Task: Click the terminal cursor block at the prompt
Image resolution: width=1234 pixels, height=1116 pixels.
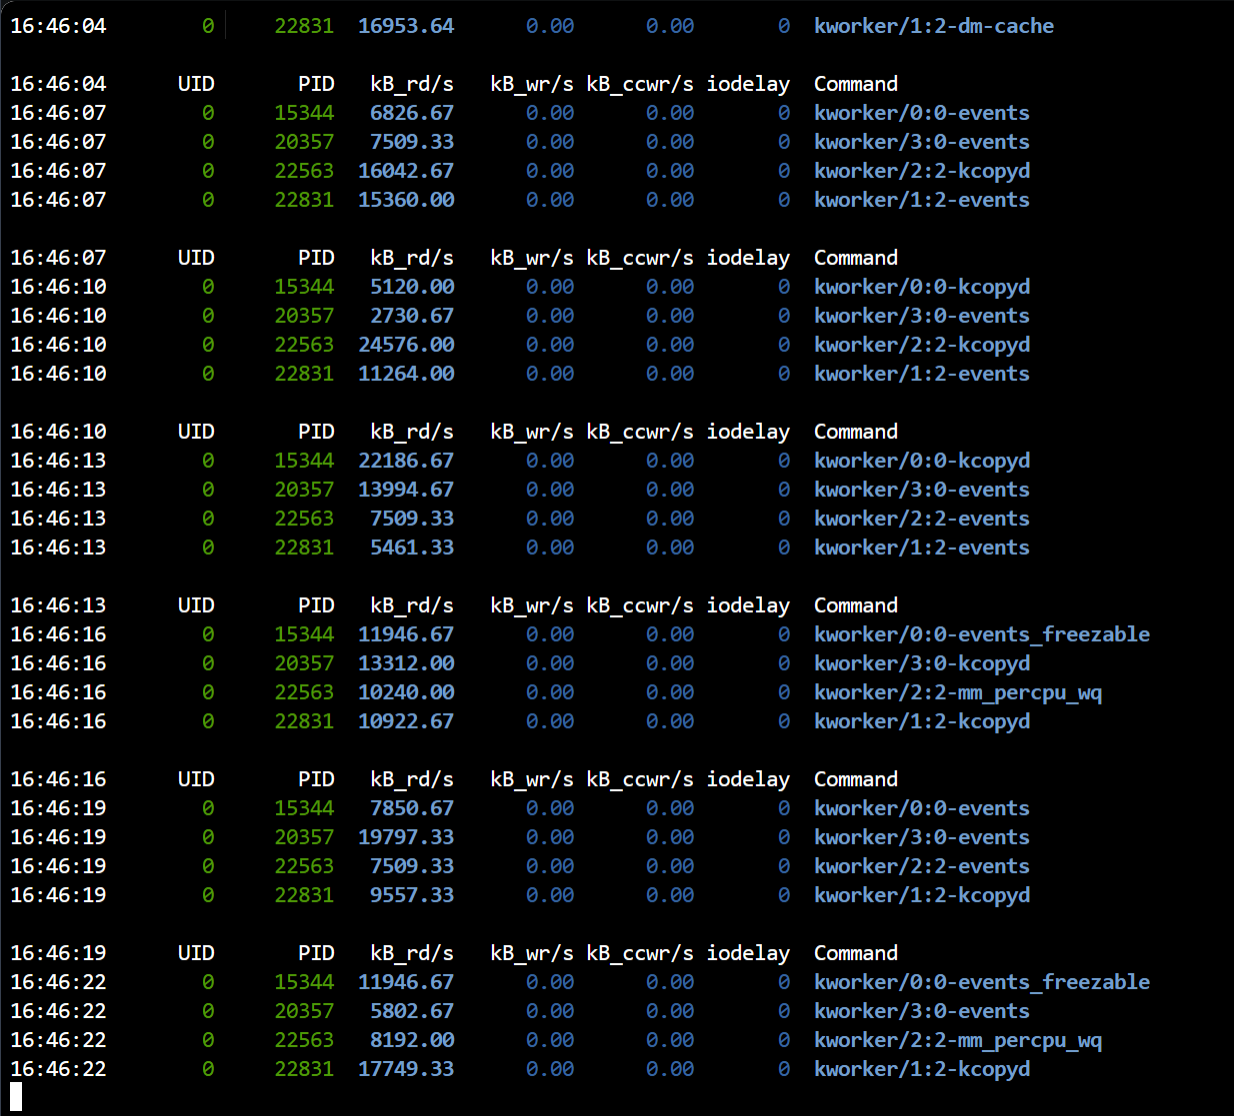Action: (x=16, y=1096)
